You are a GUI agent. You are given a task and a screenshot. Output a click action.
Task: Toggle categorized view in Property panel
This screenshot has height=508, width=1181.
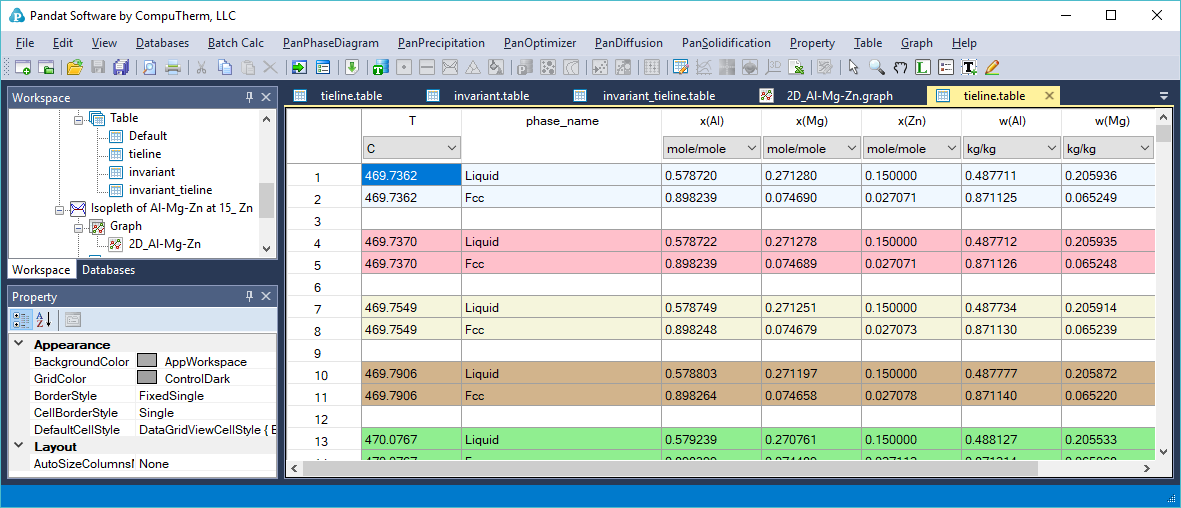click(x=21, y=320)
